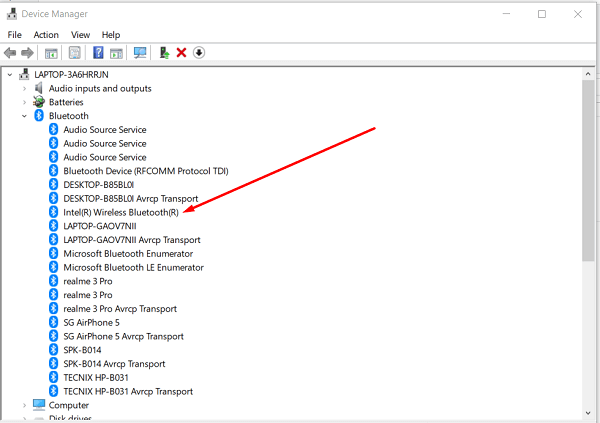Select SPK-B014 Avrcp Transport

[114, 364]
